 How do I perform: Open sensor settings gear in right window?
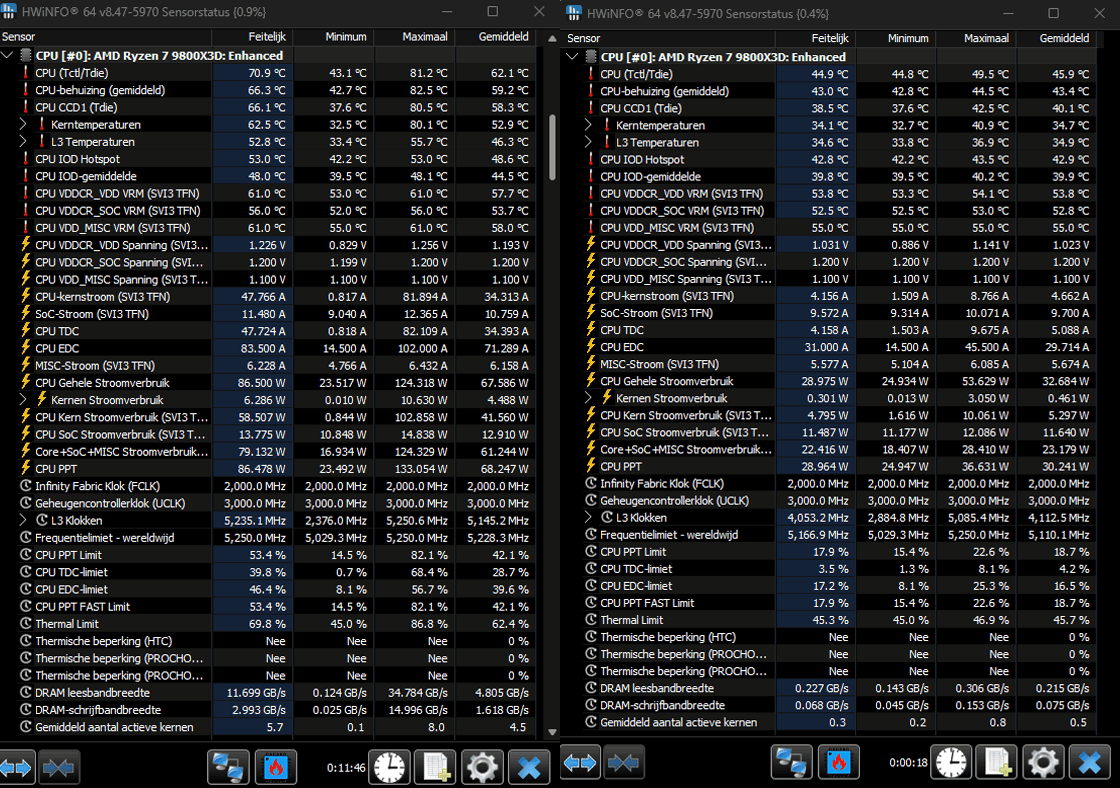click(1043, 763)
